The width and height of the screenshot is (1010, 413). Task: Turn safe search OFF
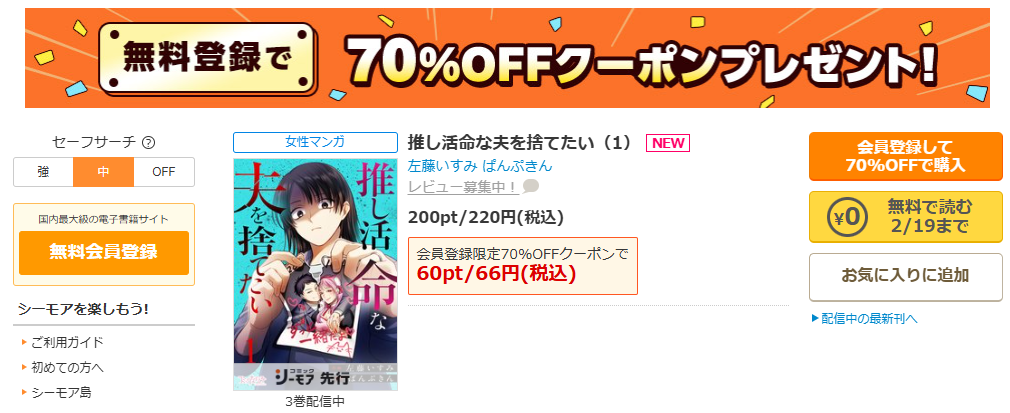coord(164,172)
